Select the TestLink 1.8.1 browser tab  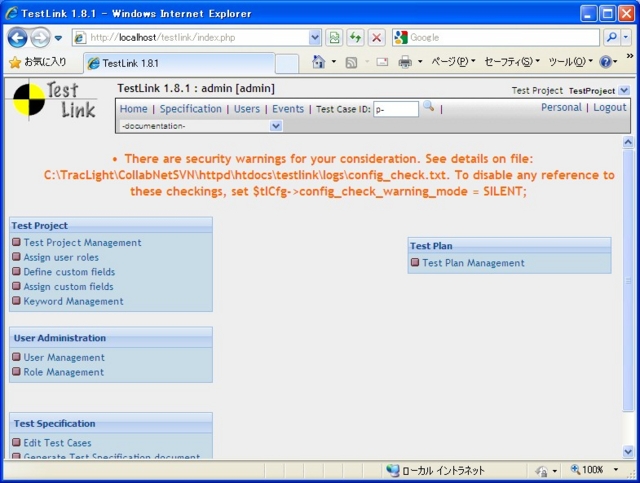tap(179, 63)
